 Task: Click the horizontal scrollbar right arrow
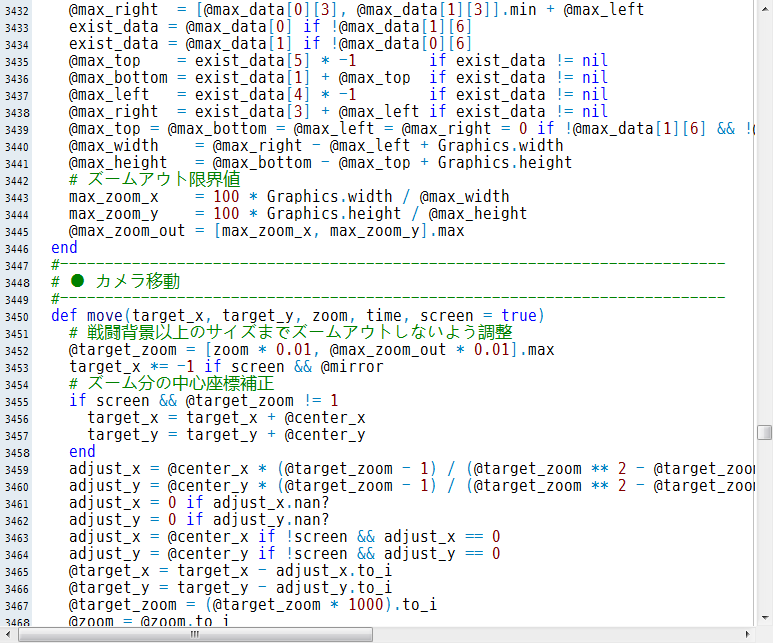point(748,634)
